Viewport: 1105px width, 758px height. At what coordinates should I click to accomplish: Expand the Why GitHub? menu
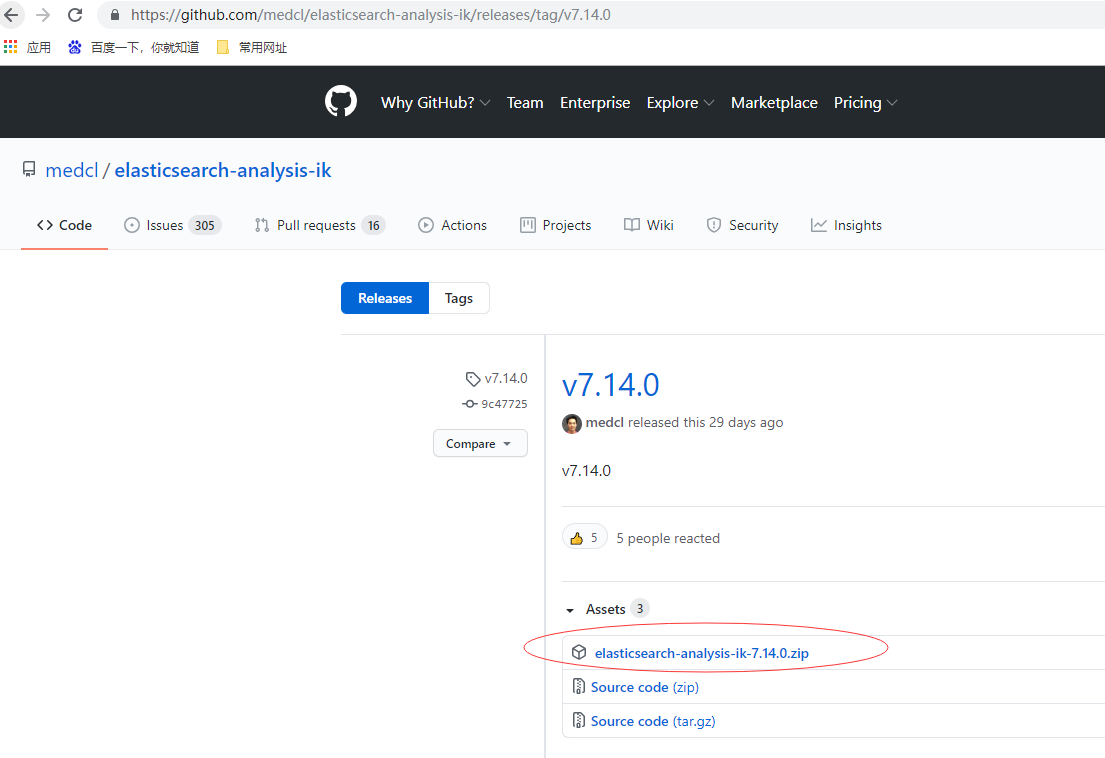click(436, 103)
